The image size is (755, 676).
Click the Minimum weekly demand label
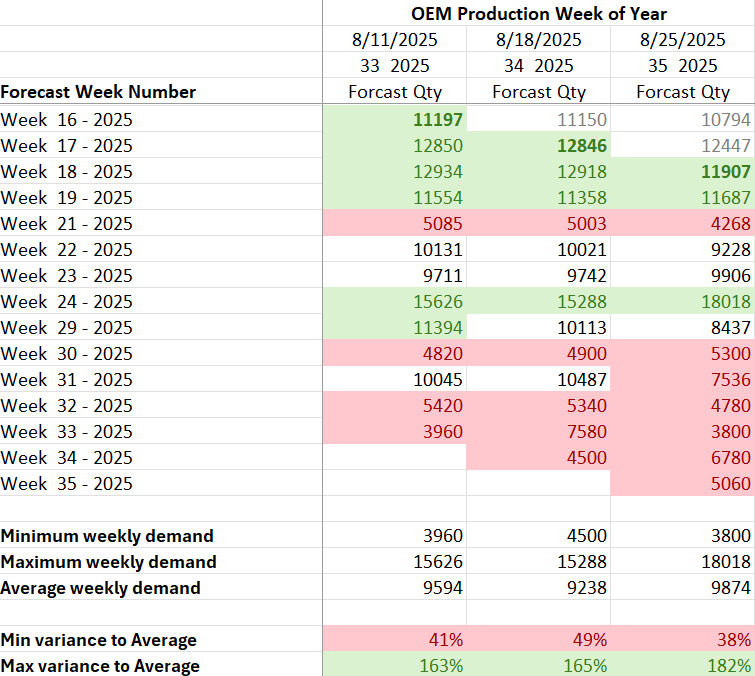107,536
